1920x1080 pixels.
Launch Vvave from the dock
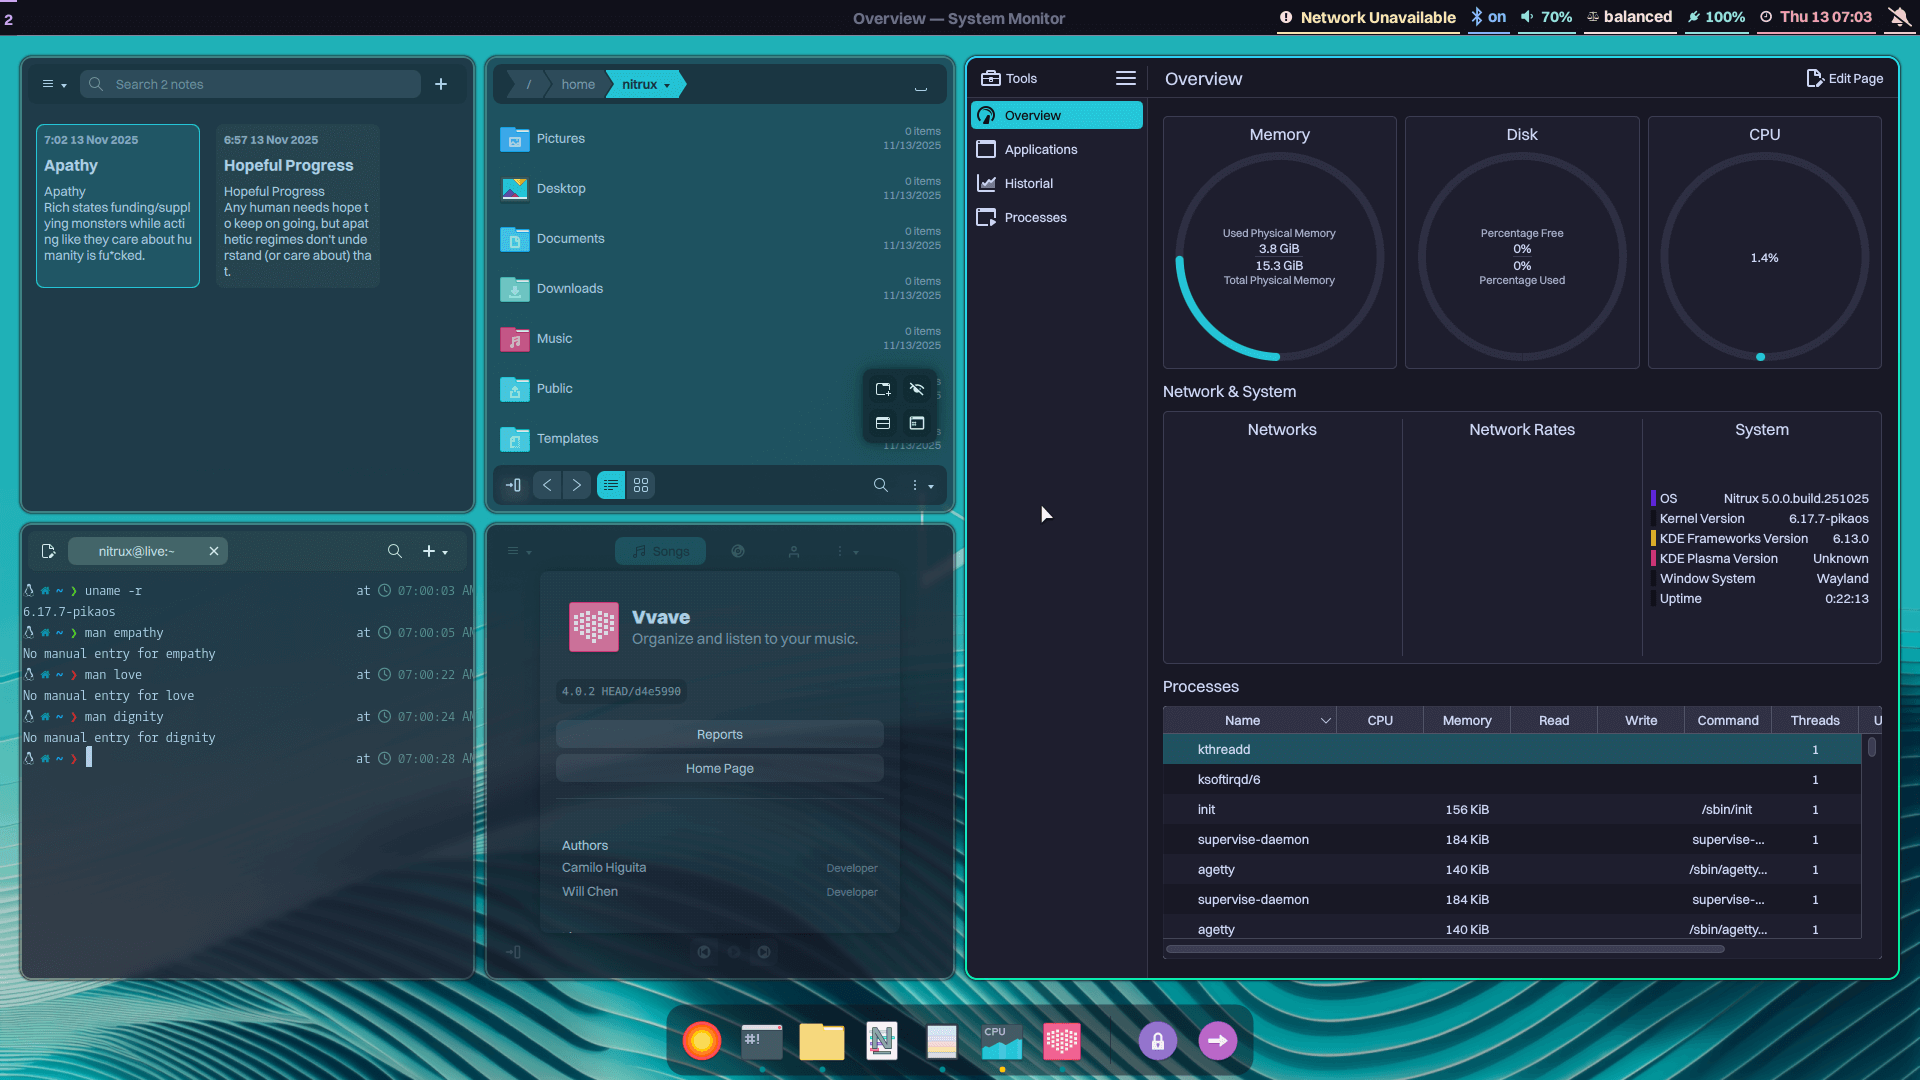click(1062, 1040)
